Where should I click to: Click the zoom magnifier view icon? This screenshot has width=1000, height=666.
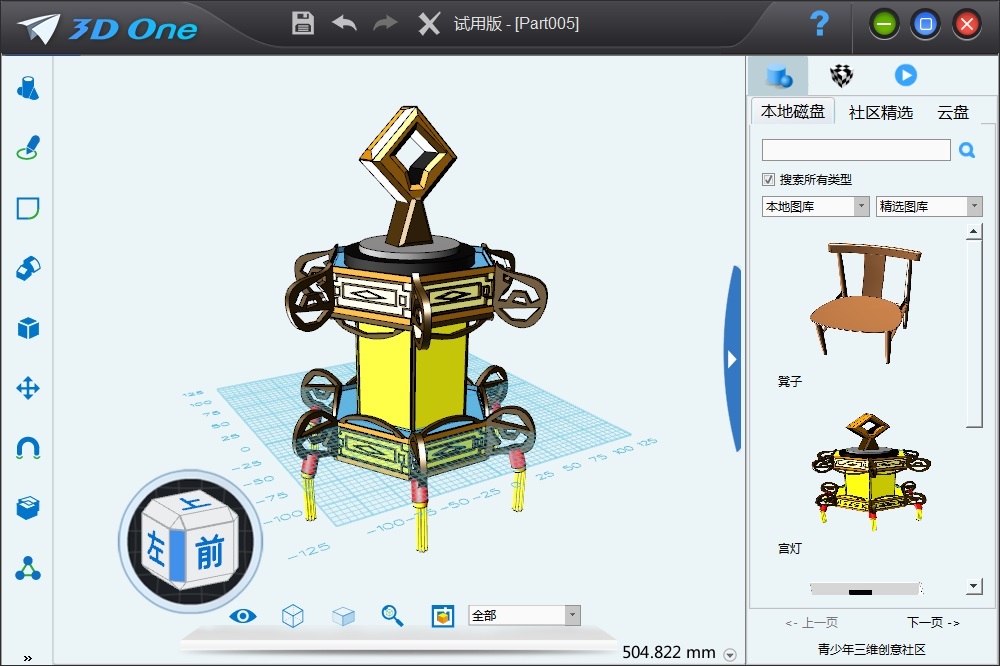coord(392,616)
